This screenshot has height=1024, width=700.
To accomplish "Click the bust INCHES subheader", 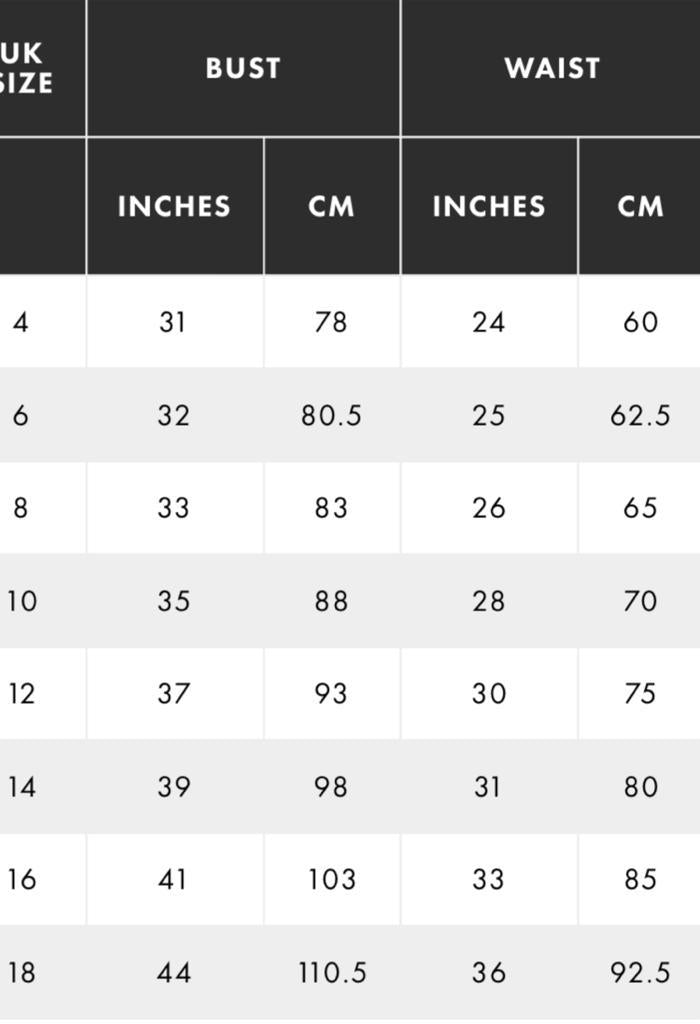I will (x=174, y=206).
